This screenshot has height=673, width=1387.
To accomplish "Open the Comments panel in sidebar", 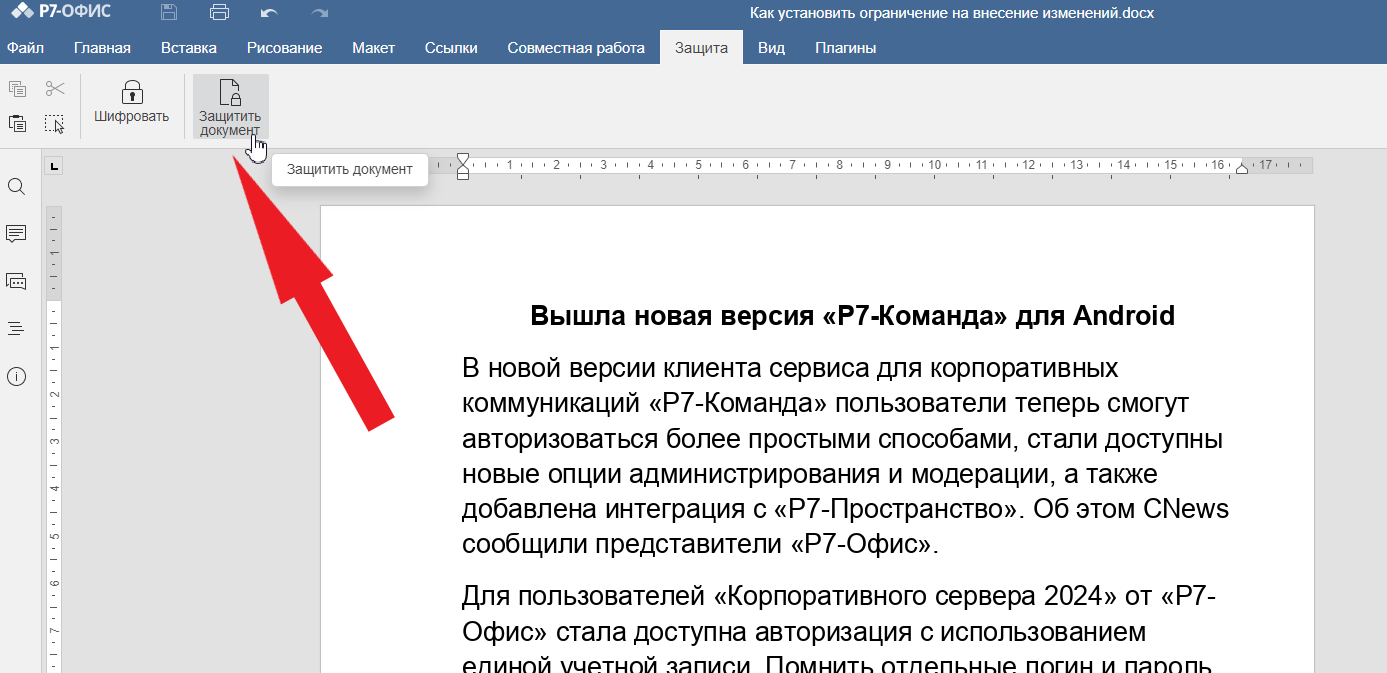I will [17, 234].
